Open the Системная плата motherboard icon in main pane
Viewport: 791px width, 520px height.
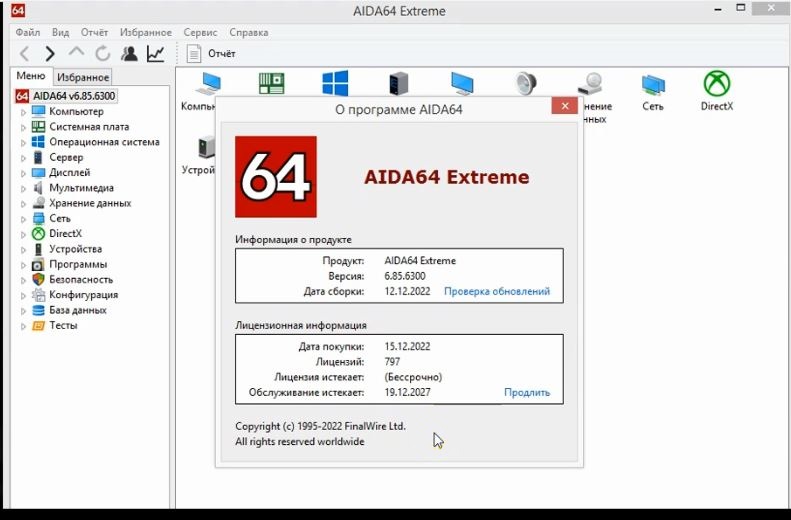271,84
